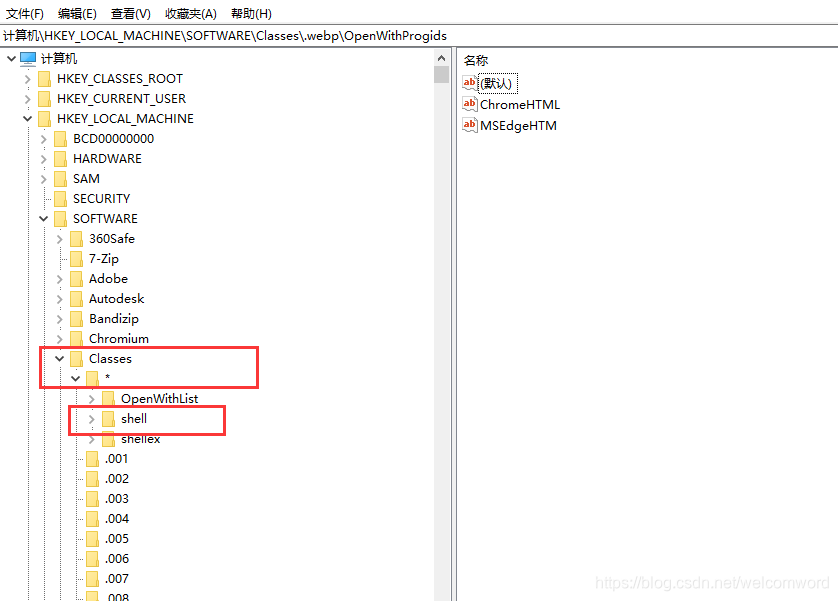Click HKEY_CLASSES_ROOT folder icon
838x601 pixels.
44,79
